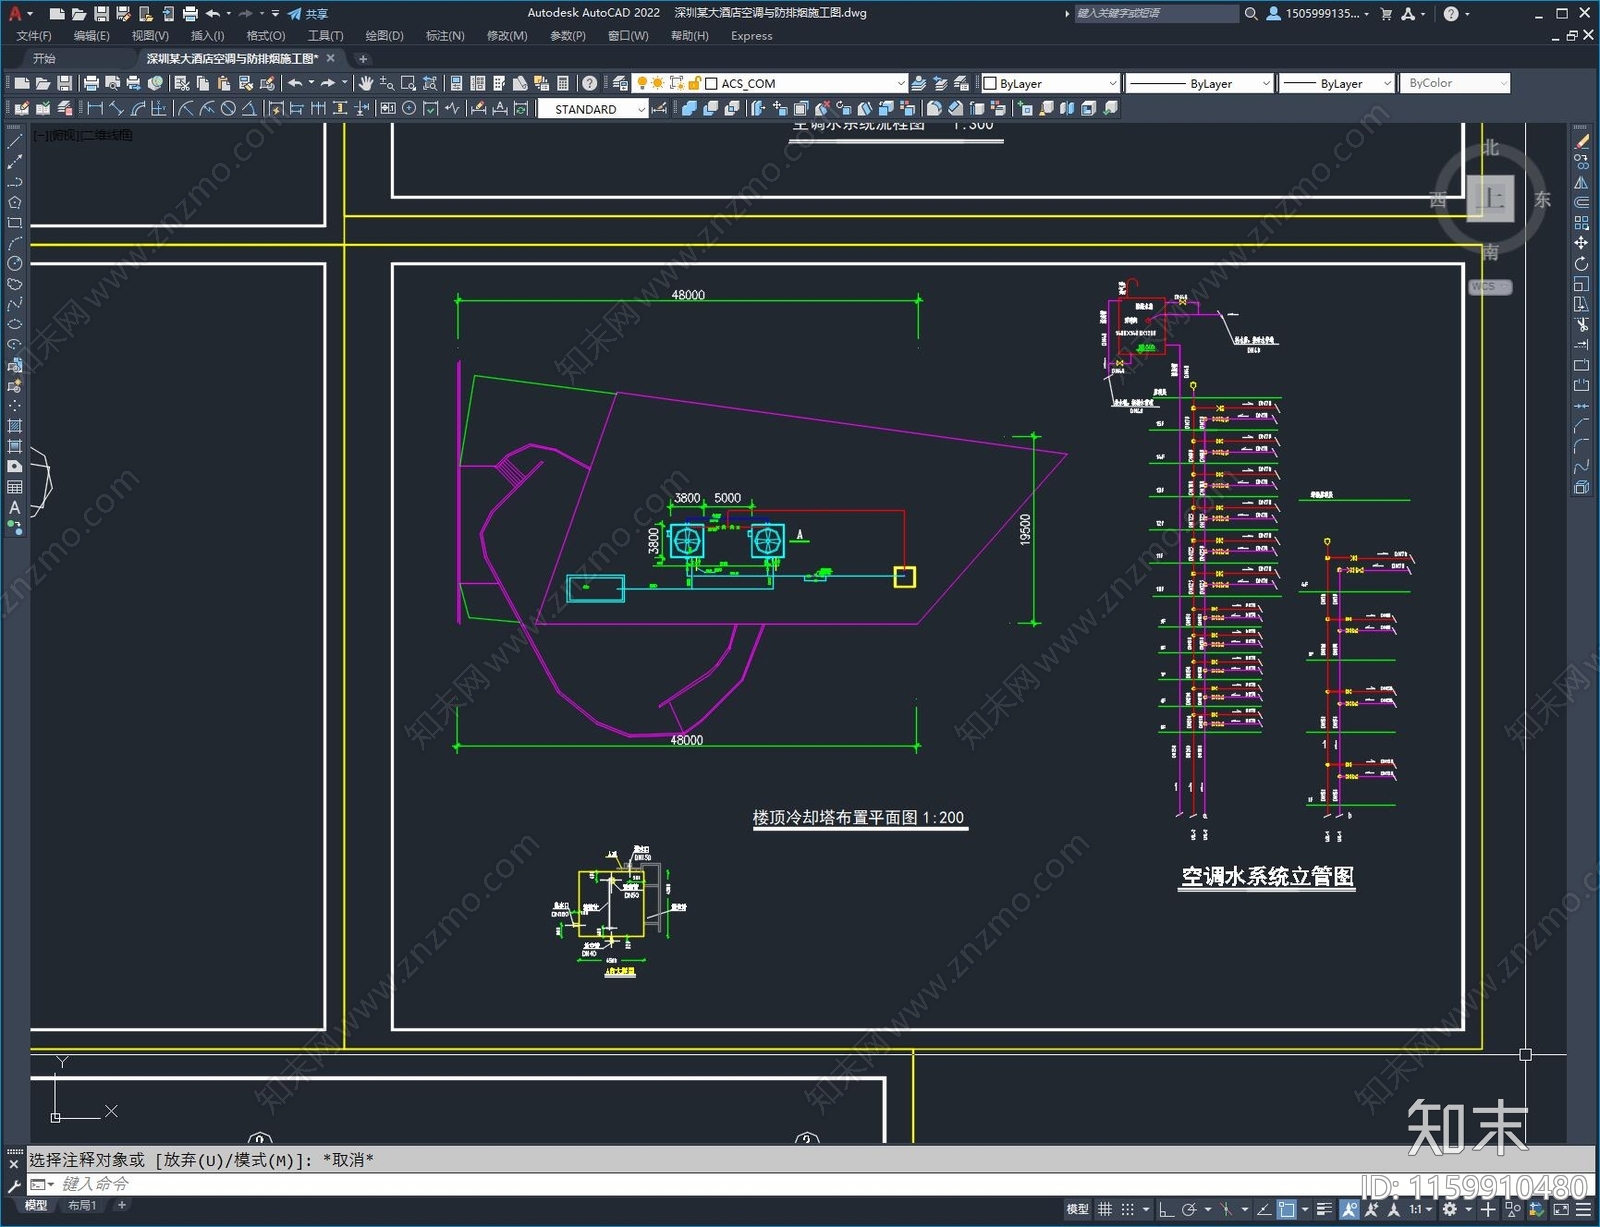Switch to the 布局1 layout tab
This screenshot has height=1227, width=1600.
click(82, 1205)
